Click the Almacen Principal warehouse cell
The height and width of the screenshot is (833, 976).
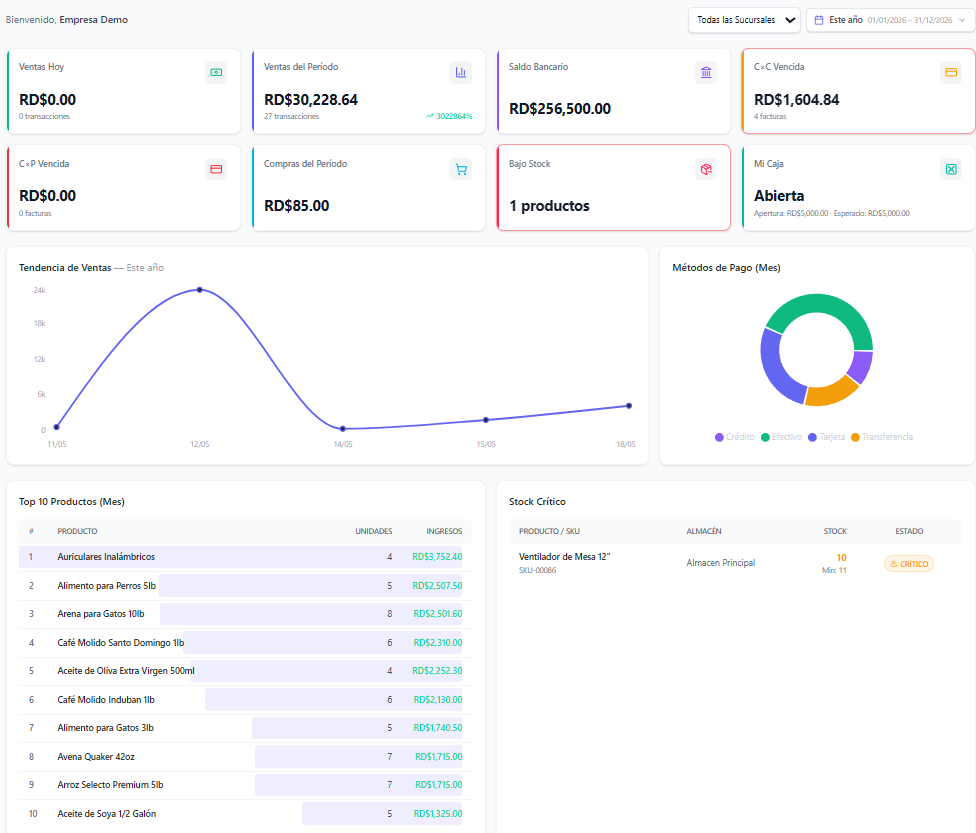(x=720, y=563)
